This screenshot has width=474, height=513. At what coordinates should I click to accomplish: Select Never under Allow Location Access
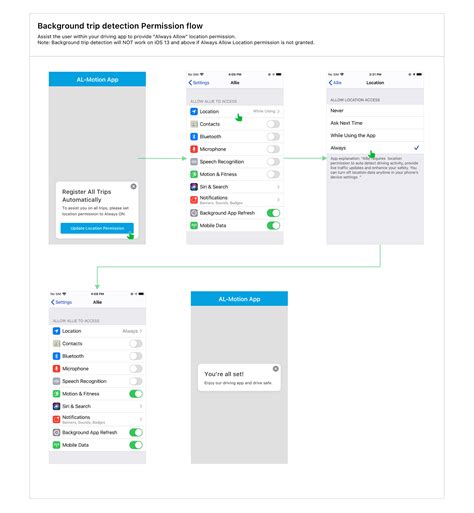pyautogui.click(x=375, y=111)
